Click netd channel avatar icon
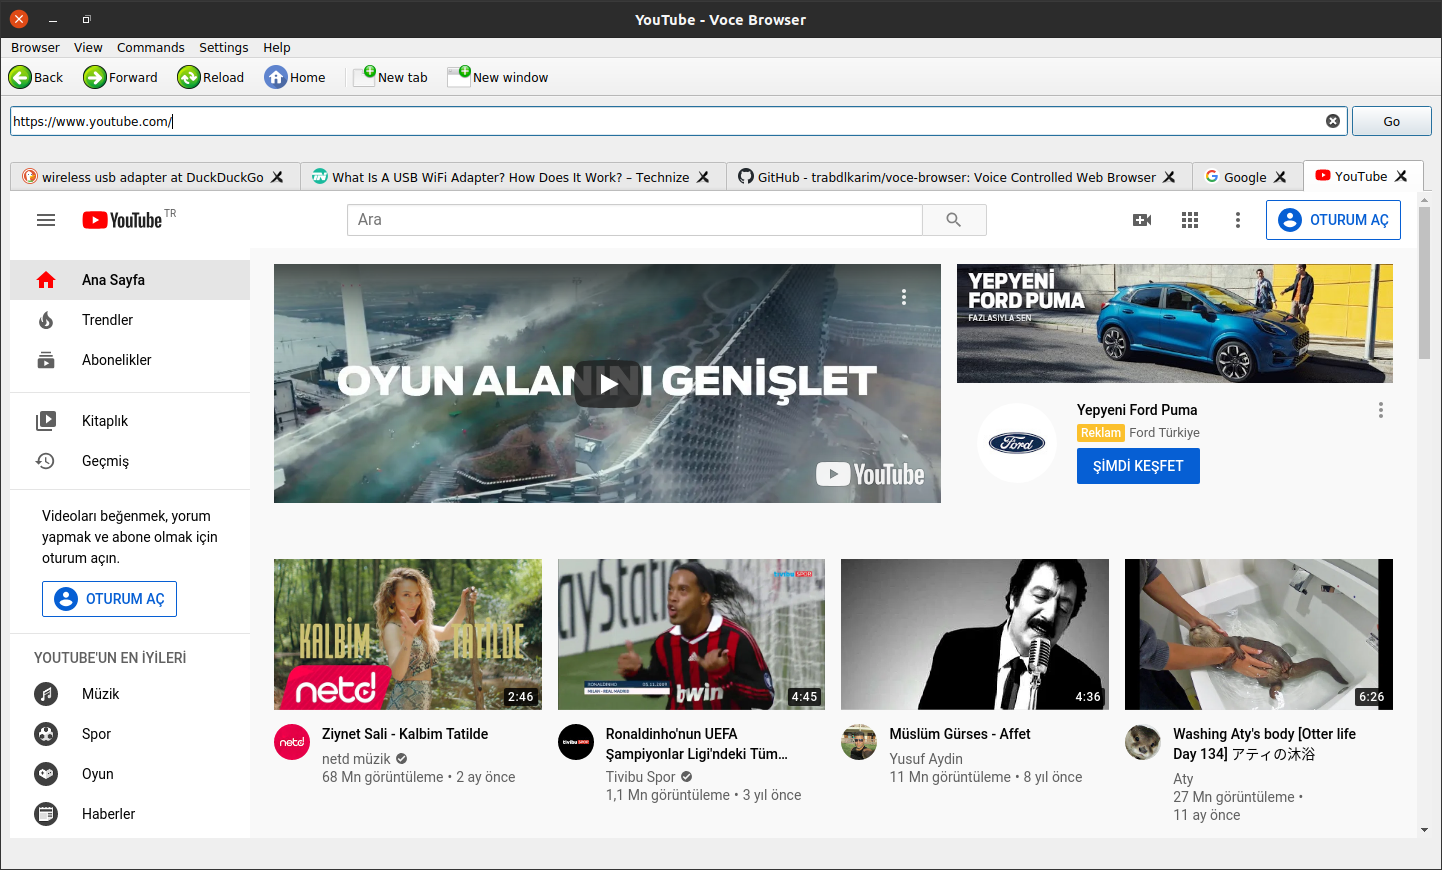The width and height of the screenshot is (1442, 870). point(292,742)
